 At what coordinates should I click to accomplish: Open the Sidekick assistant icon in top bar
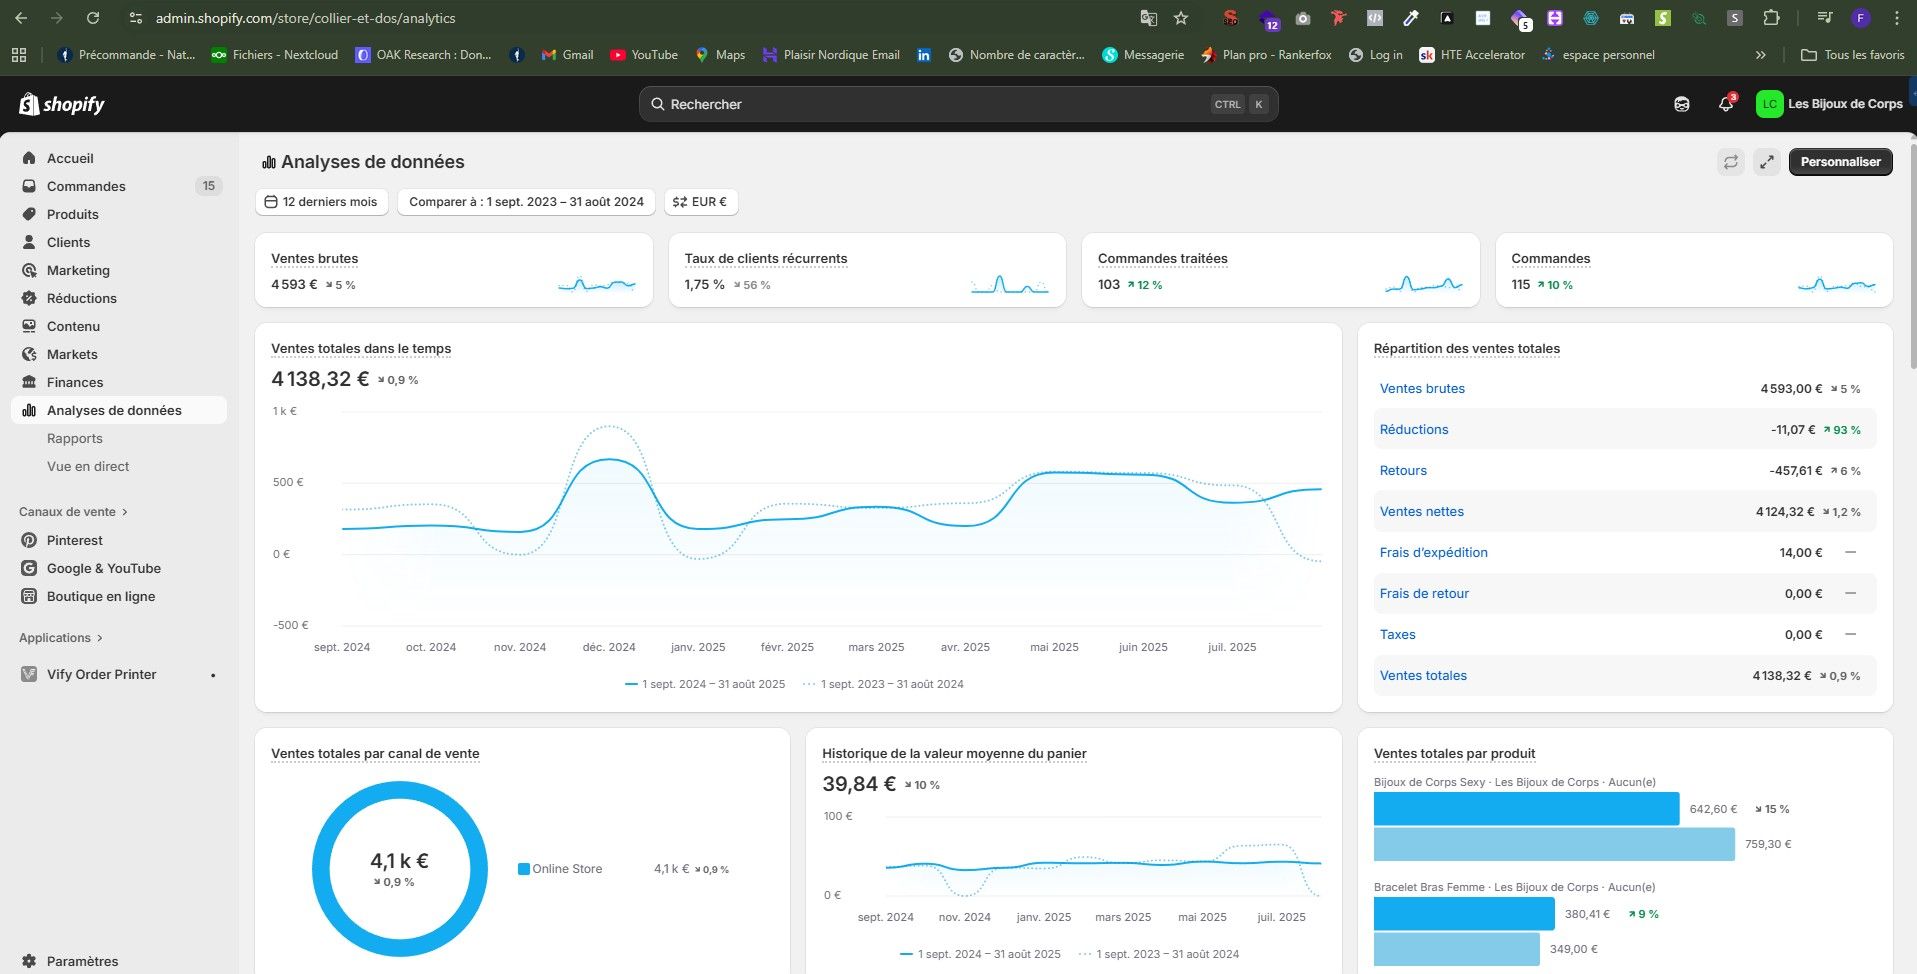1682,104
